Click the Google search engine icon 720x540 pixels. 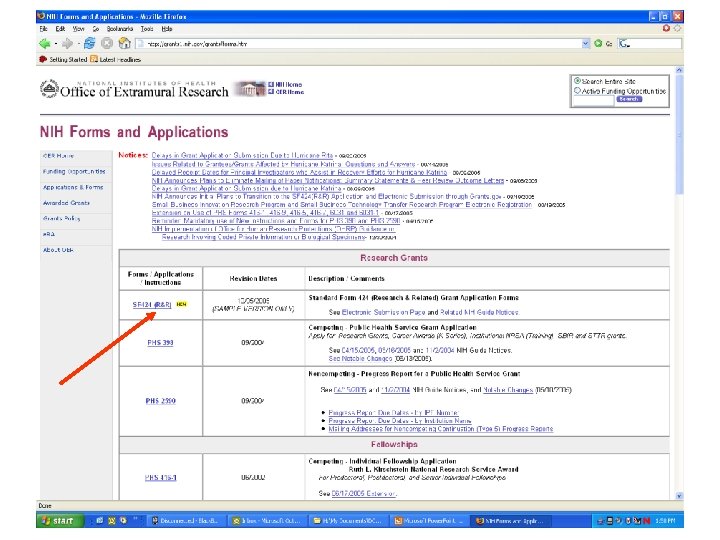pyautogui.click(x=624, y=44)
